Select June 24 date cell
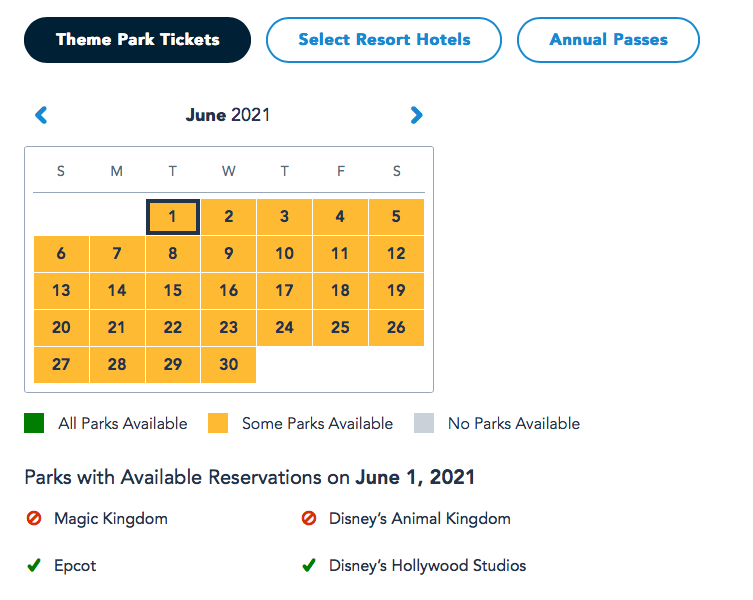The height and width of the screenshot is (600, 753). pos(285,328)
